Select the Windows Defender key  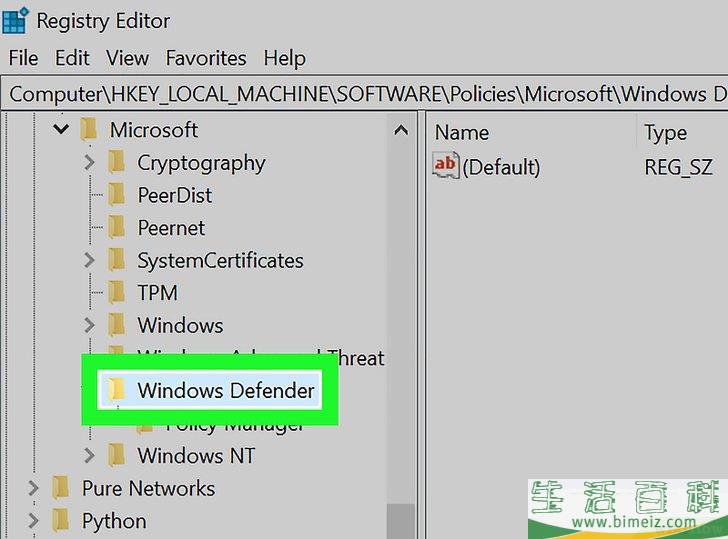[226, 390]
